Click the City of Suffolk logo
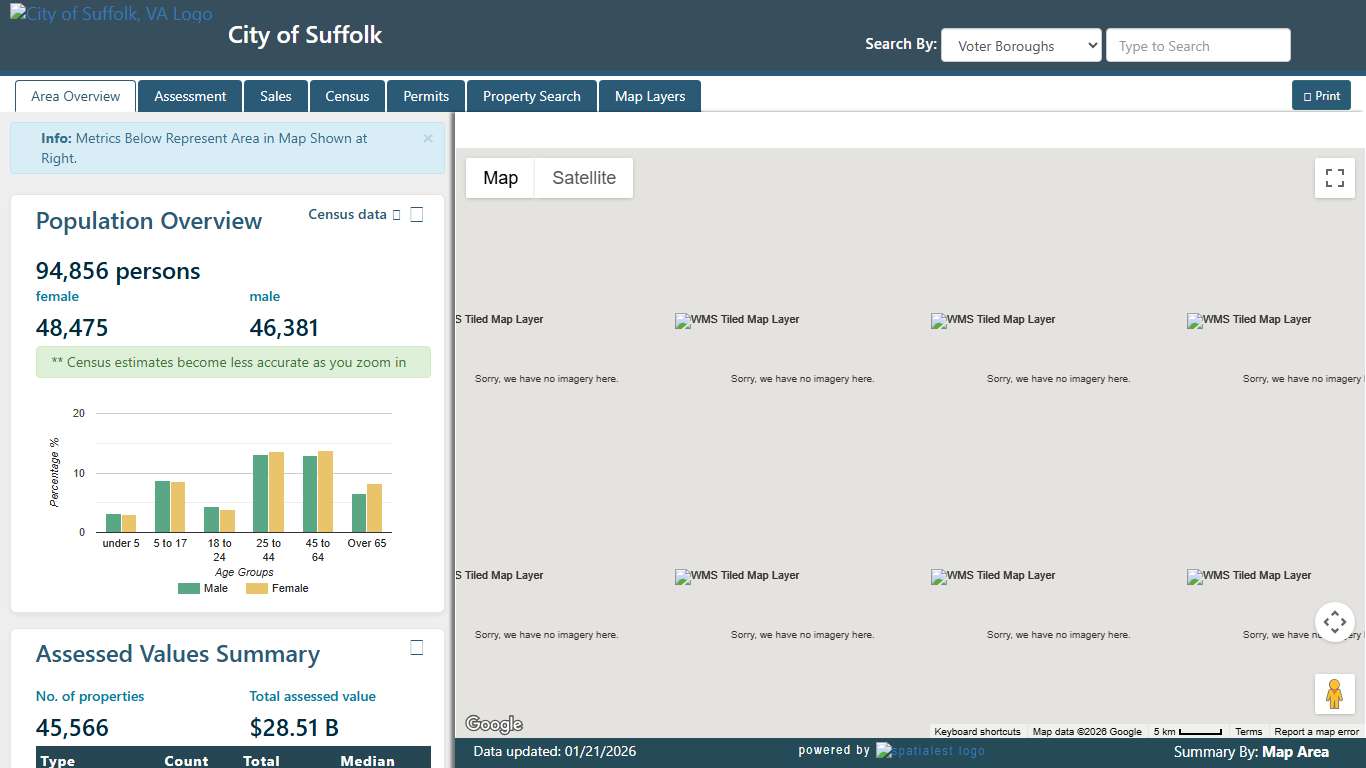 point(110,13)
